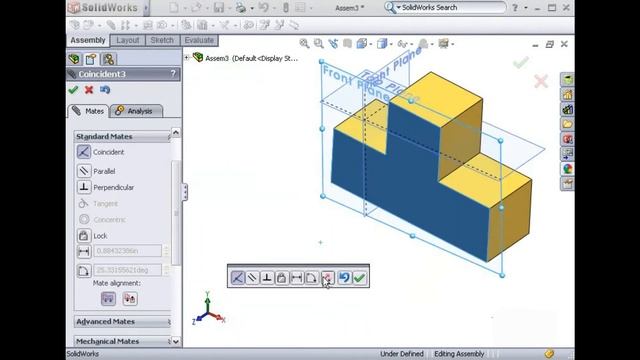Select the Assem3 (Default<Display St... tree entry
640x360 pixels.
251,58
